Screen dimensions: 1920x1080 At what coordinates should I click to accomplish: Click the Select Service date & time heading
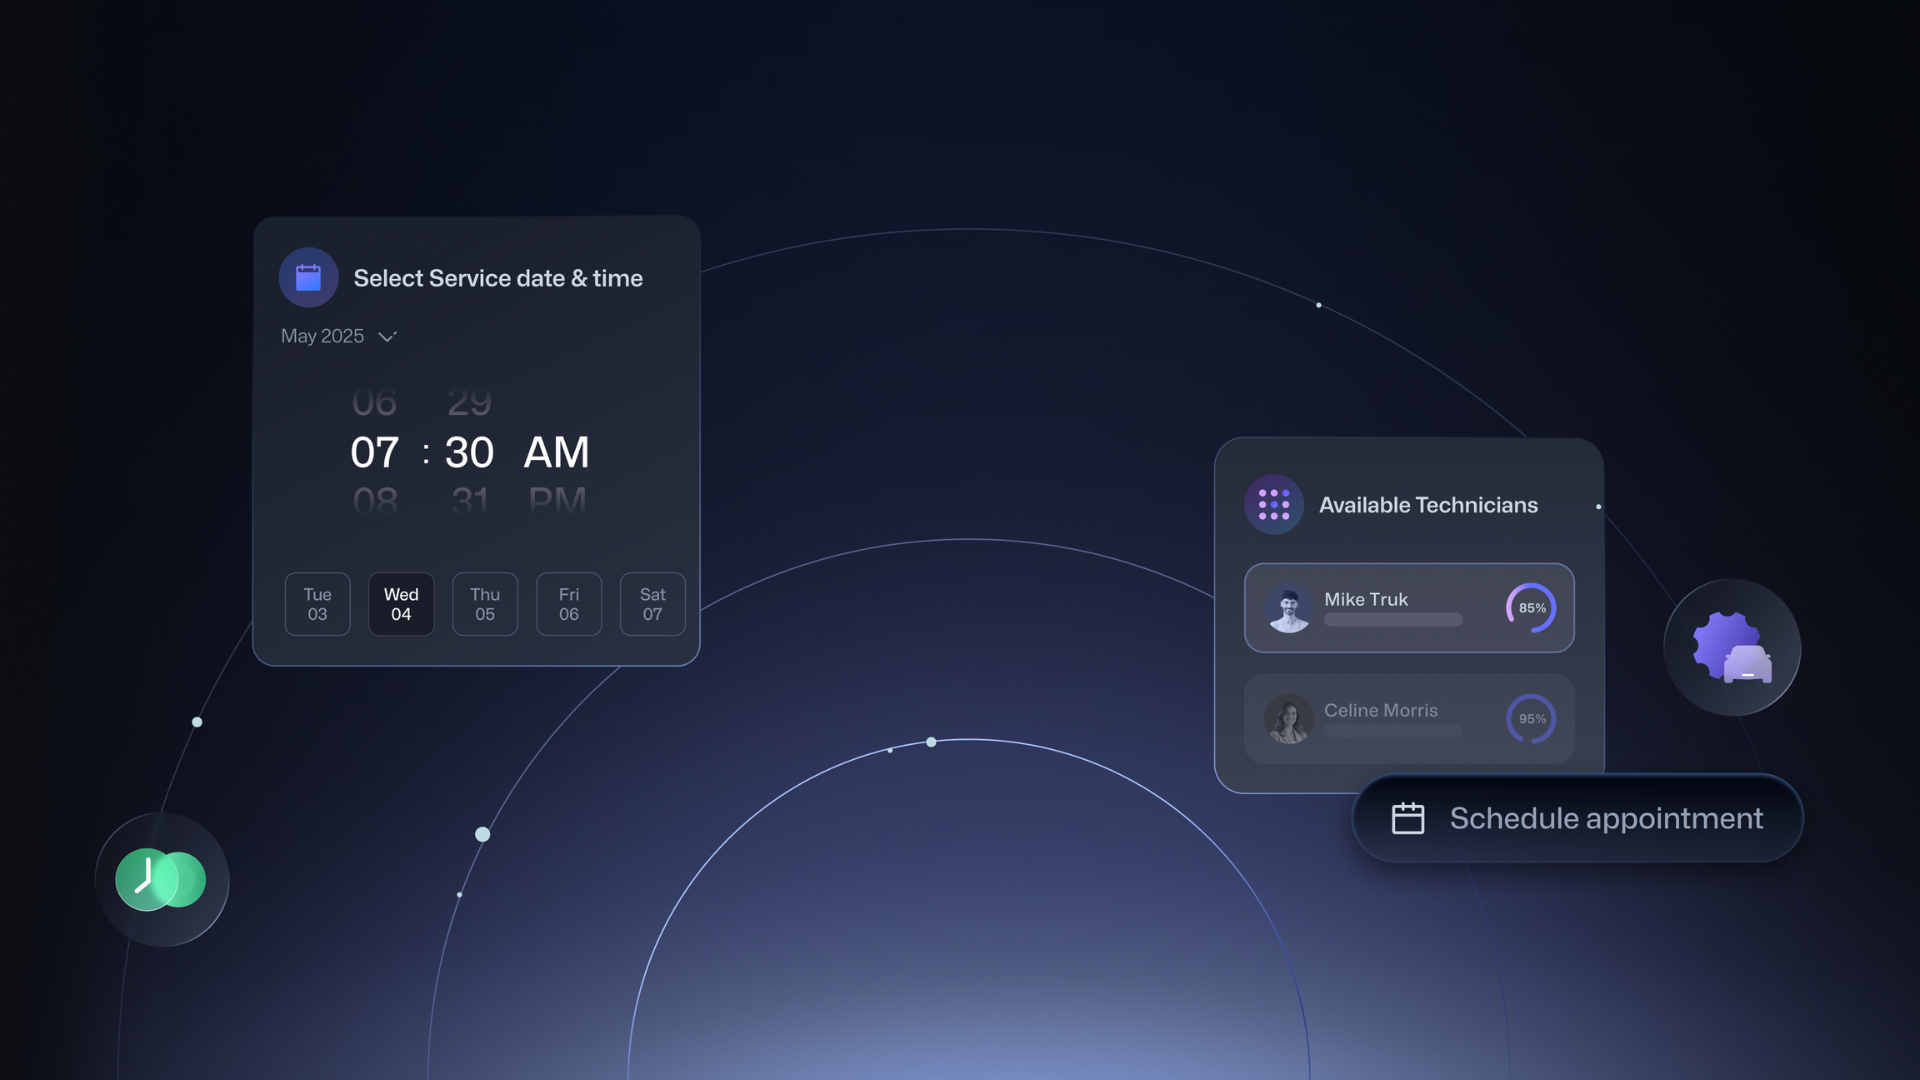tap(498, 278)
